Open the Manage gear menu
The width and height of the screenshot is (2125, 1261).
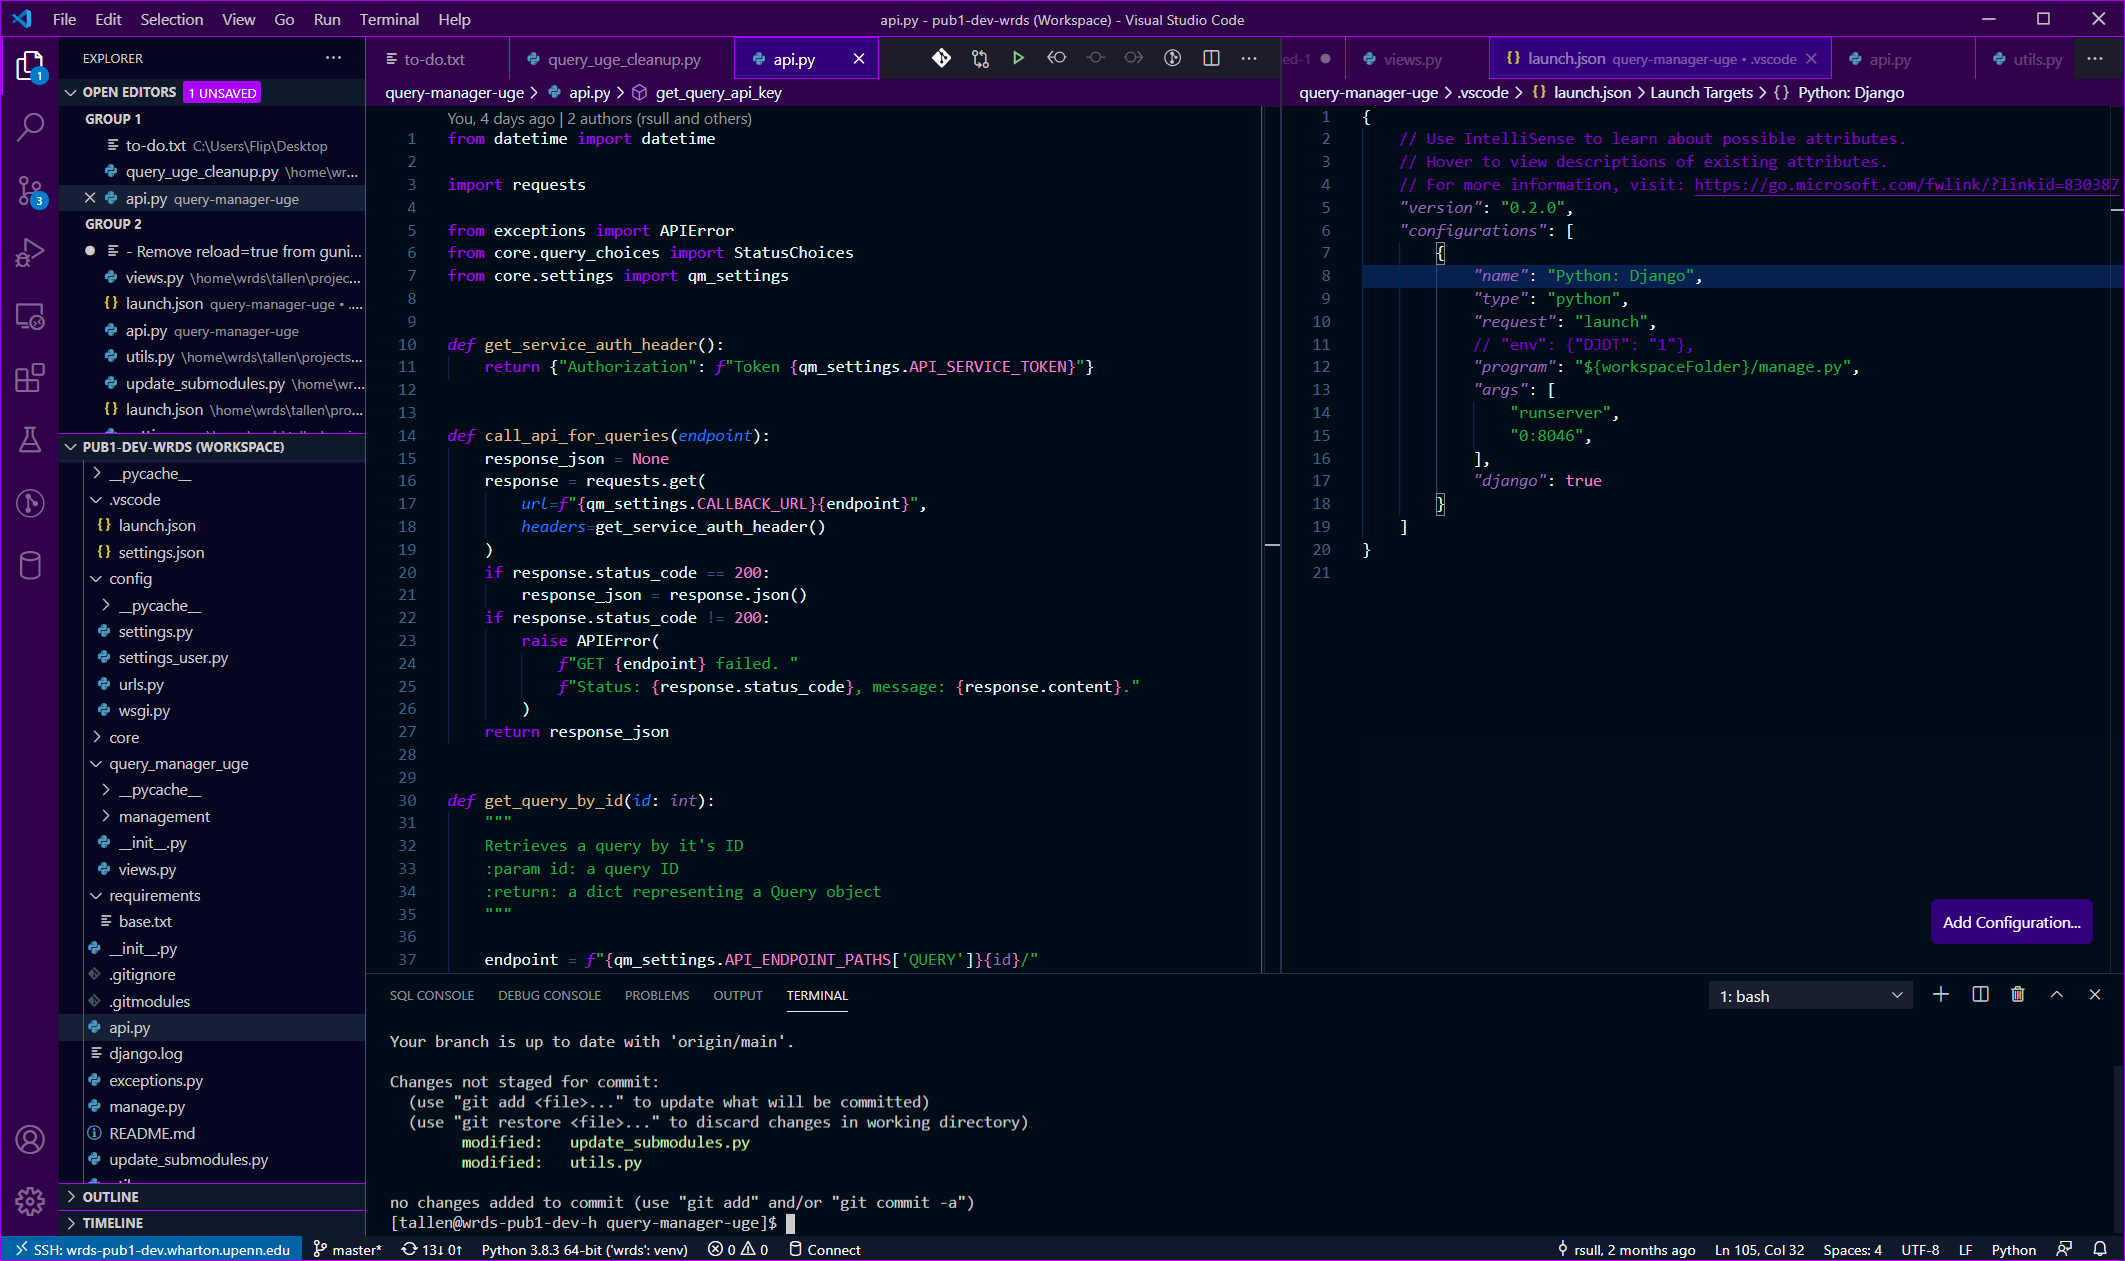tap(30, 1201)
